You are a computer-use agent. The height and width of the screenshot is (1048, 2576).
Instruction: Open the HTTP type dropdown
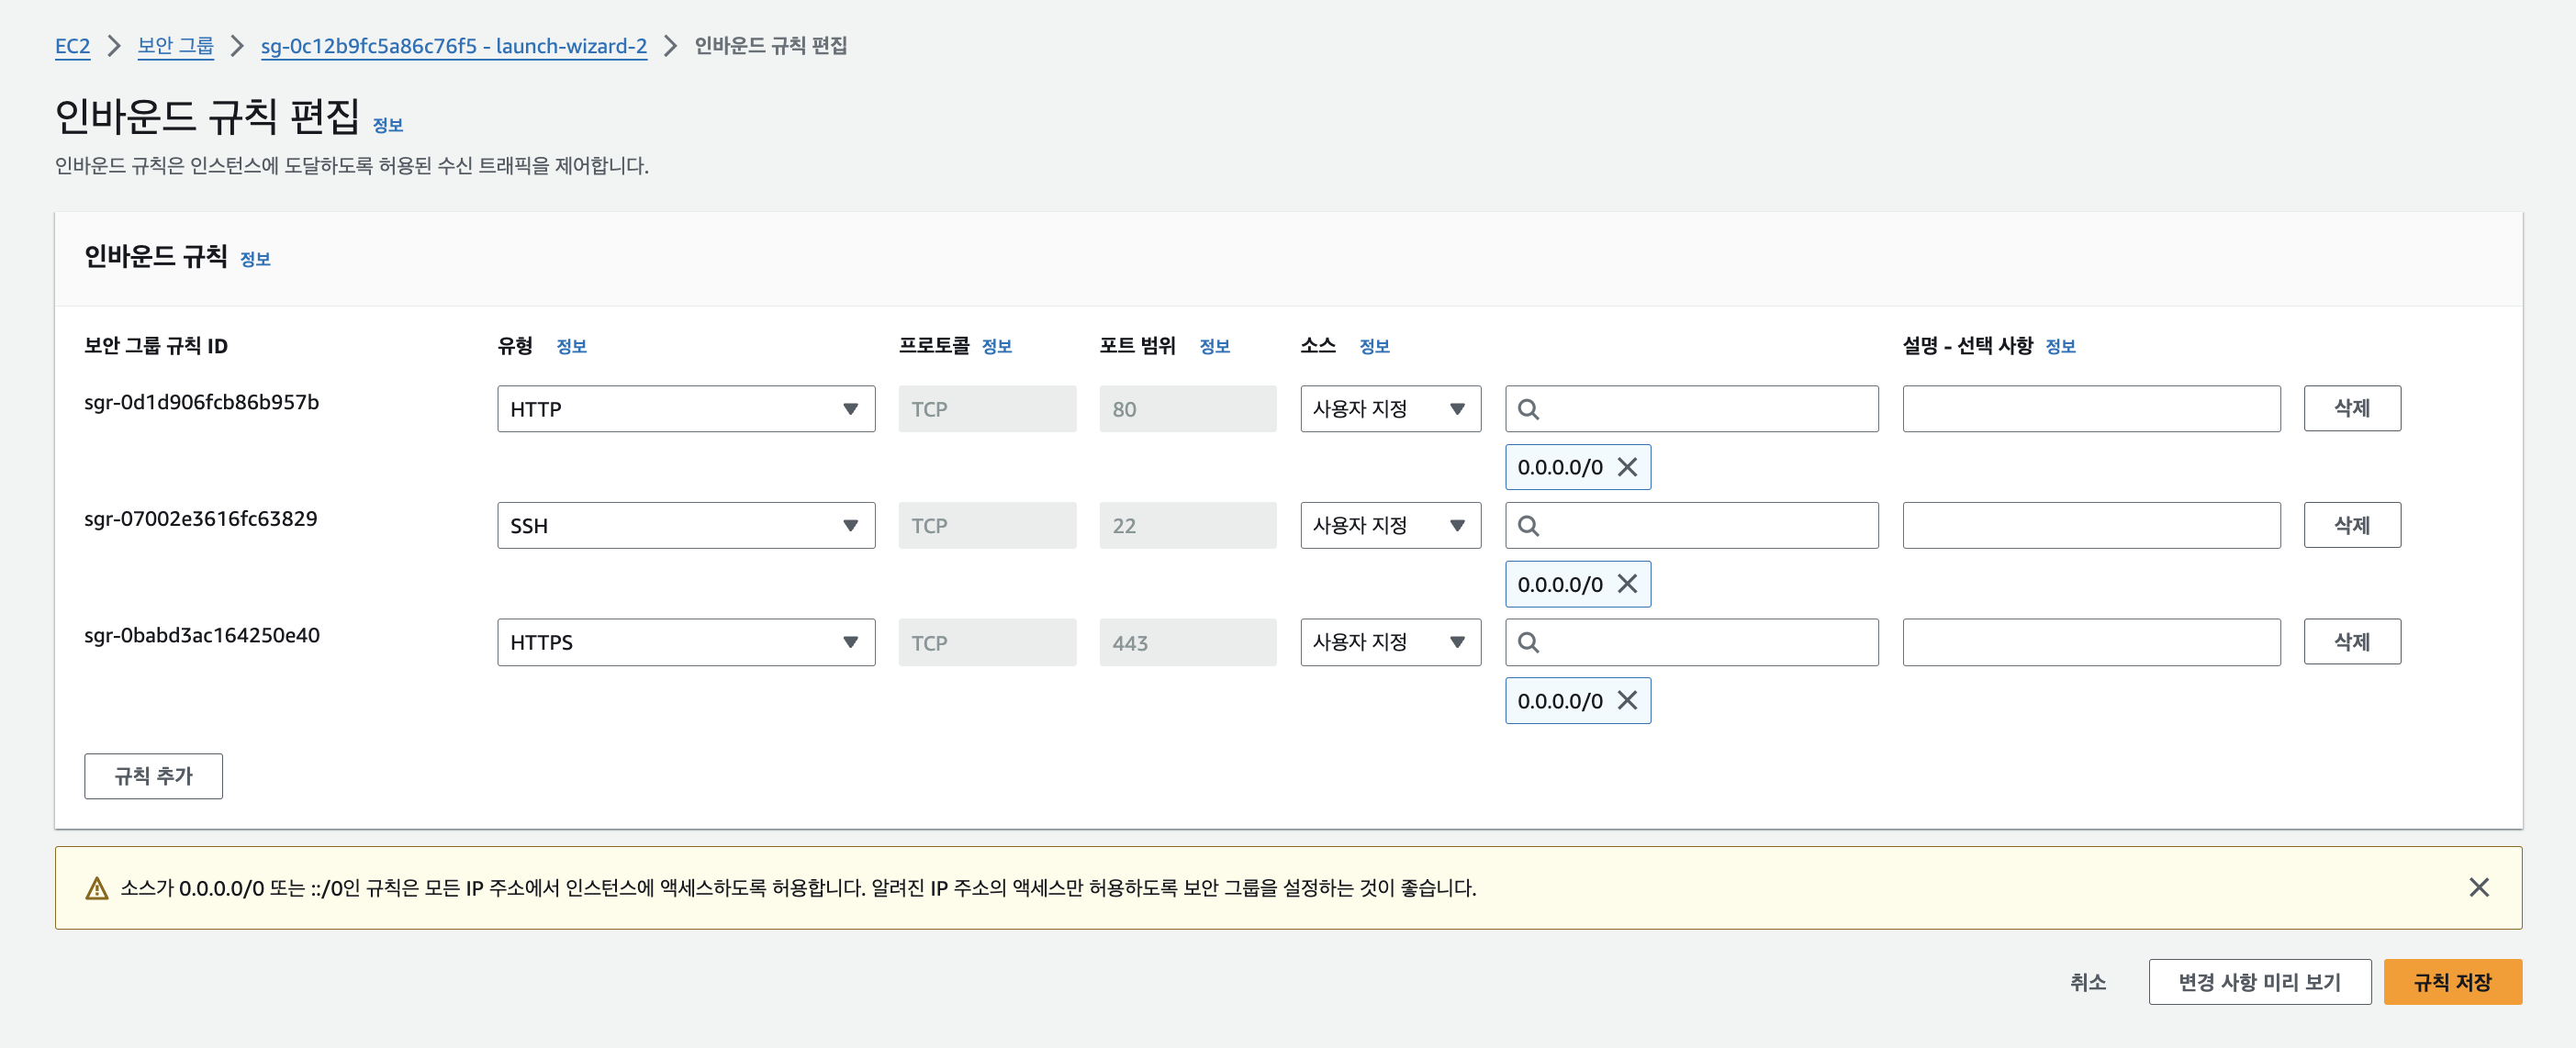coord(685,409)
